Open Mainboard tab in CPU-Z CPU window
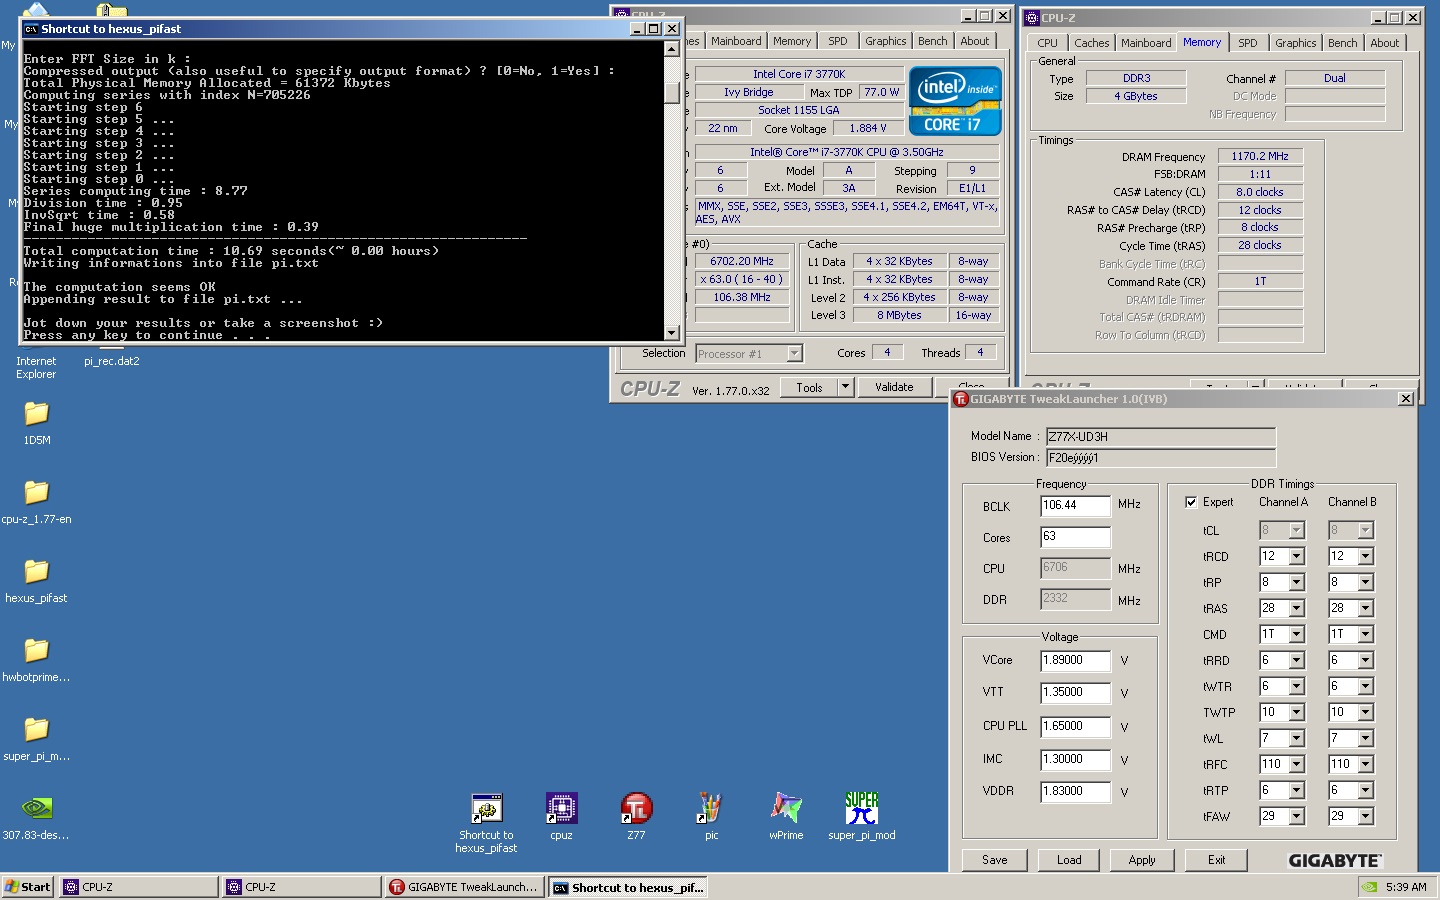 tap(736, 41)
